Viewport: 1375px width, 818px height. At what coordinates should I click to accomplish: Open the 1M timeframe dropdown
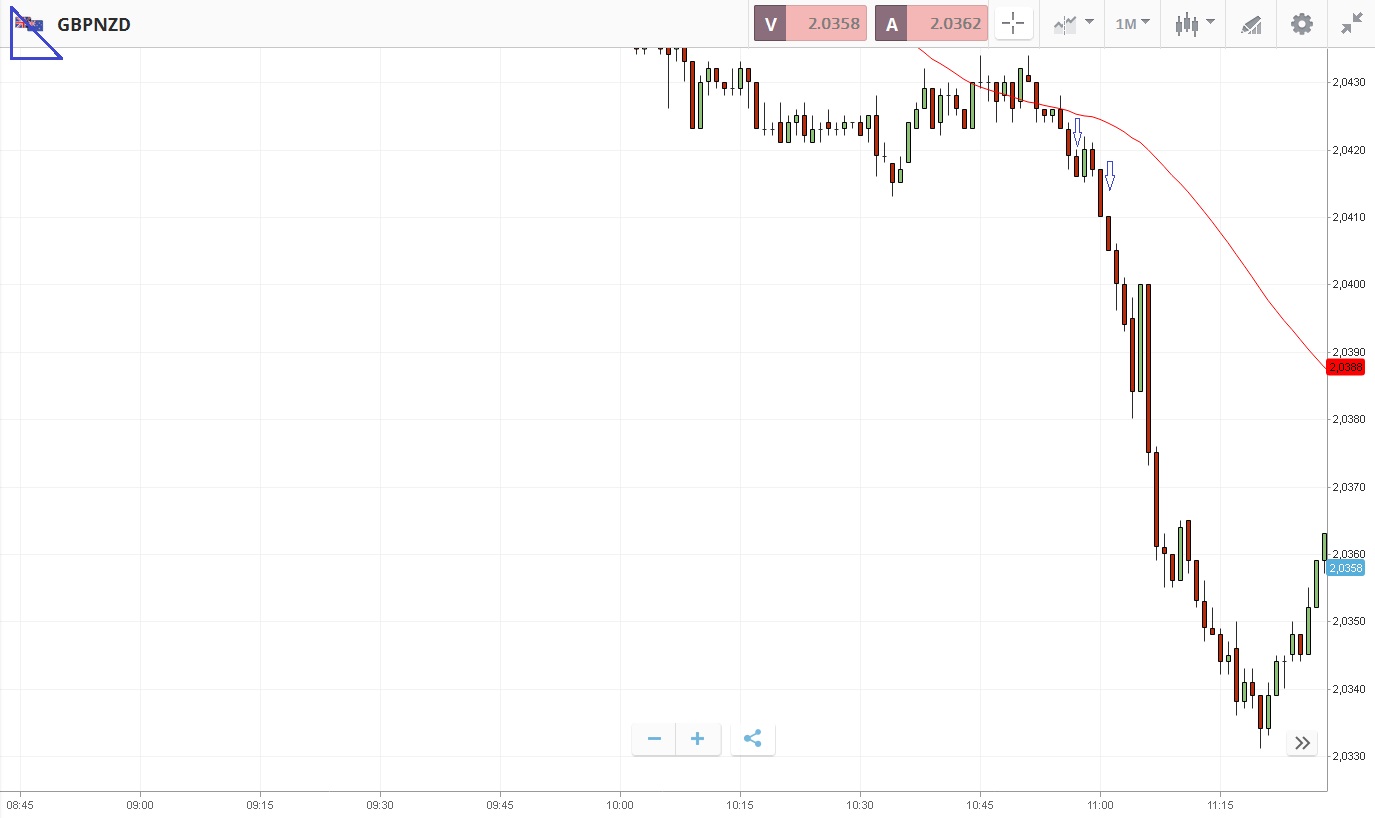pyautogui.click(x=1132, y=24)
